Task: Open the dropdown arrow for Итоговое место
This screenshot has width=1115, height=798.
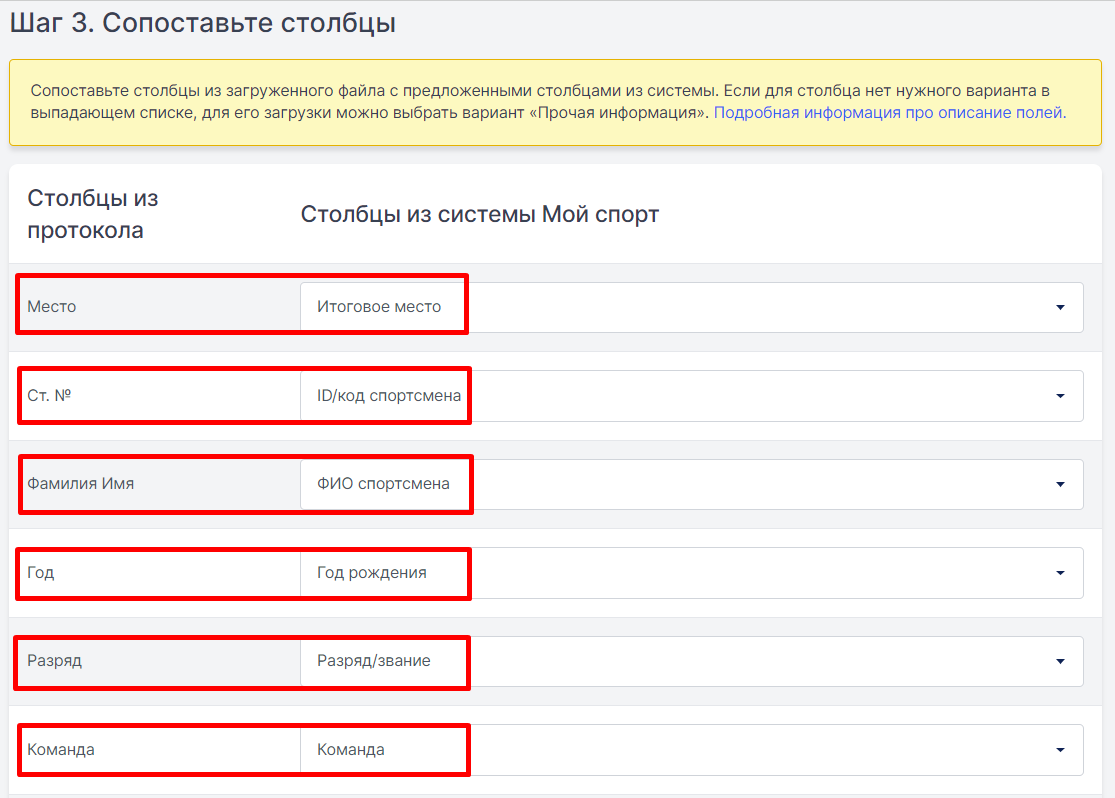Action: click(x=1060, y=307)
